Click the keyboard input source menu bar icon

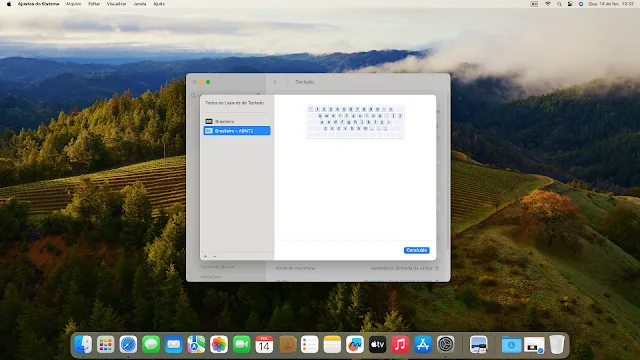click(x=534, y=4)
